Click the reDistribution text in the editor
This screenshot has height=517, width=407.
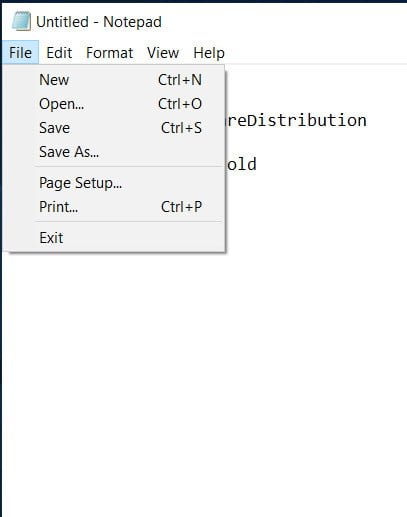[297, 120]
